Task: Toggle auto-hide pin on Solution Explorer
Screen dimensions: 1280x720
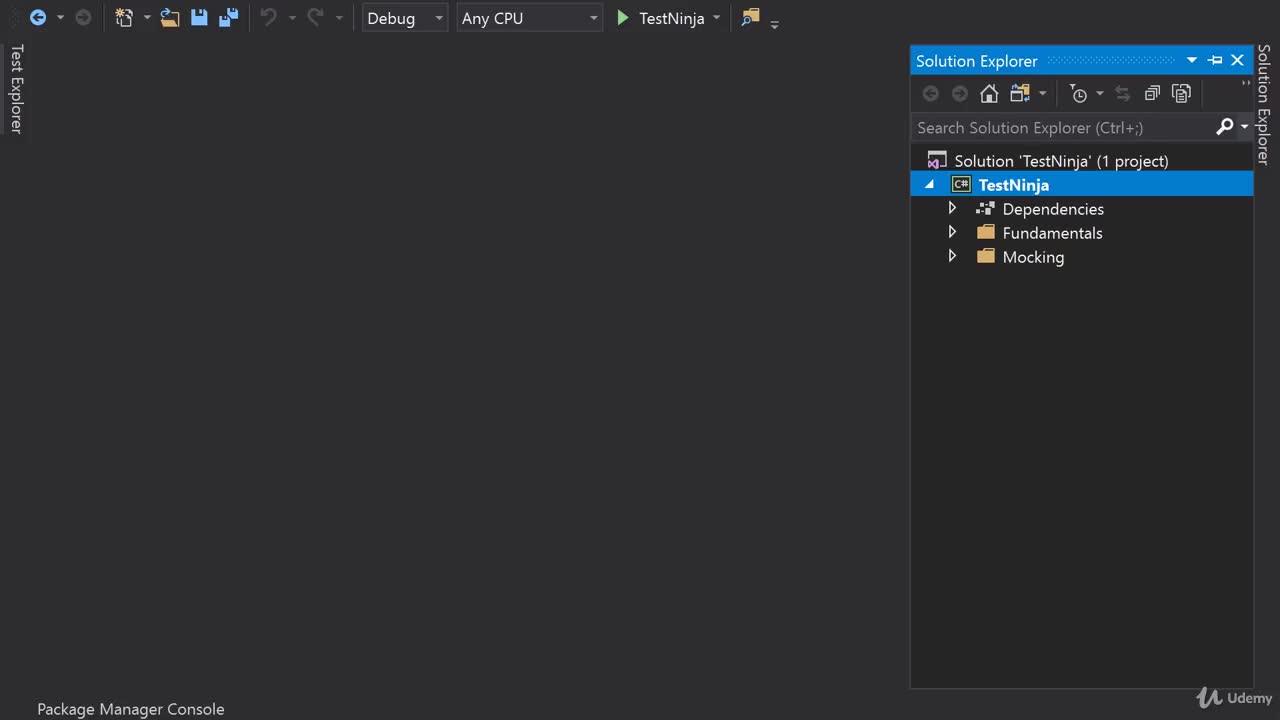Action: point(1215,60)
